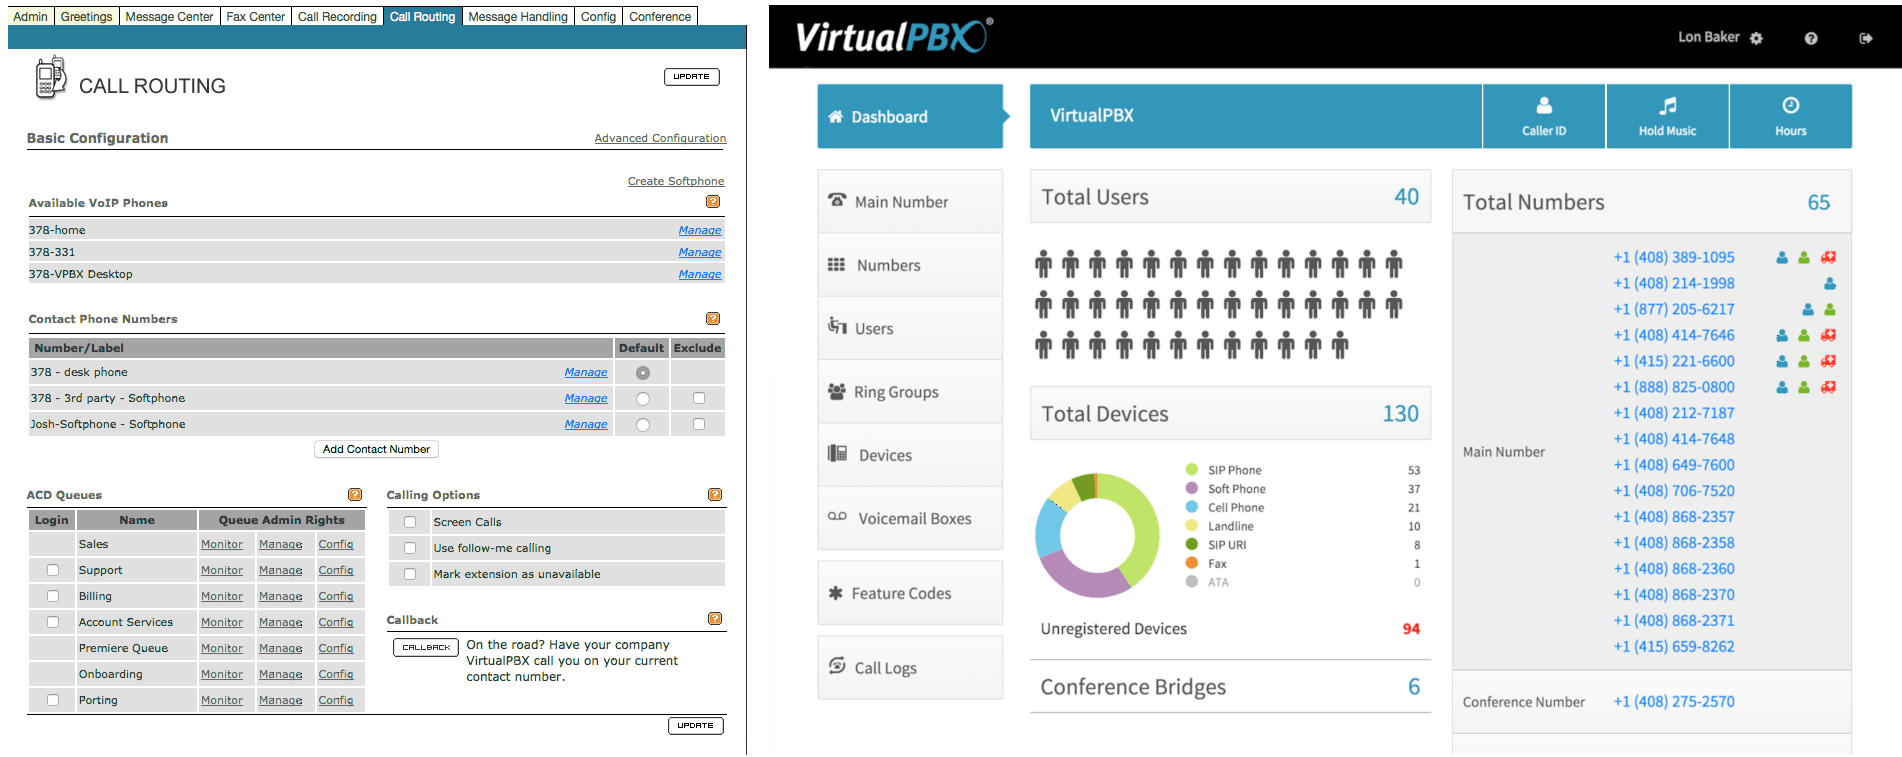The width and height of the screenshot is (1902, 757).
Task: Click Add Contact Number button
Action: 376,450
